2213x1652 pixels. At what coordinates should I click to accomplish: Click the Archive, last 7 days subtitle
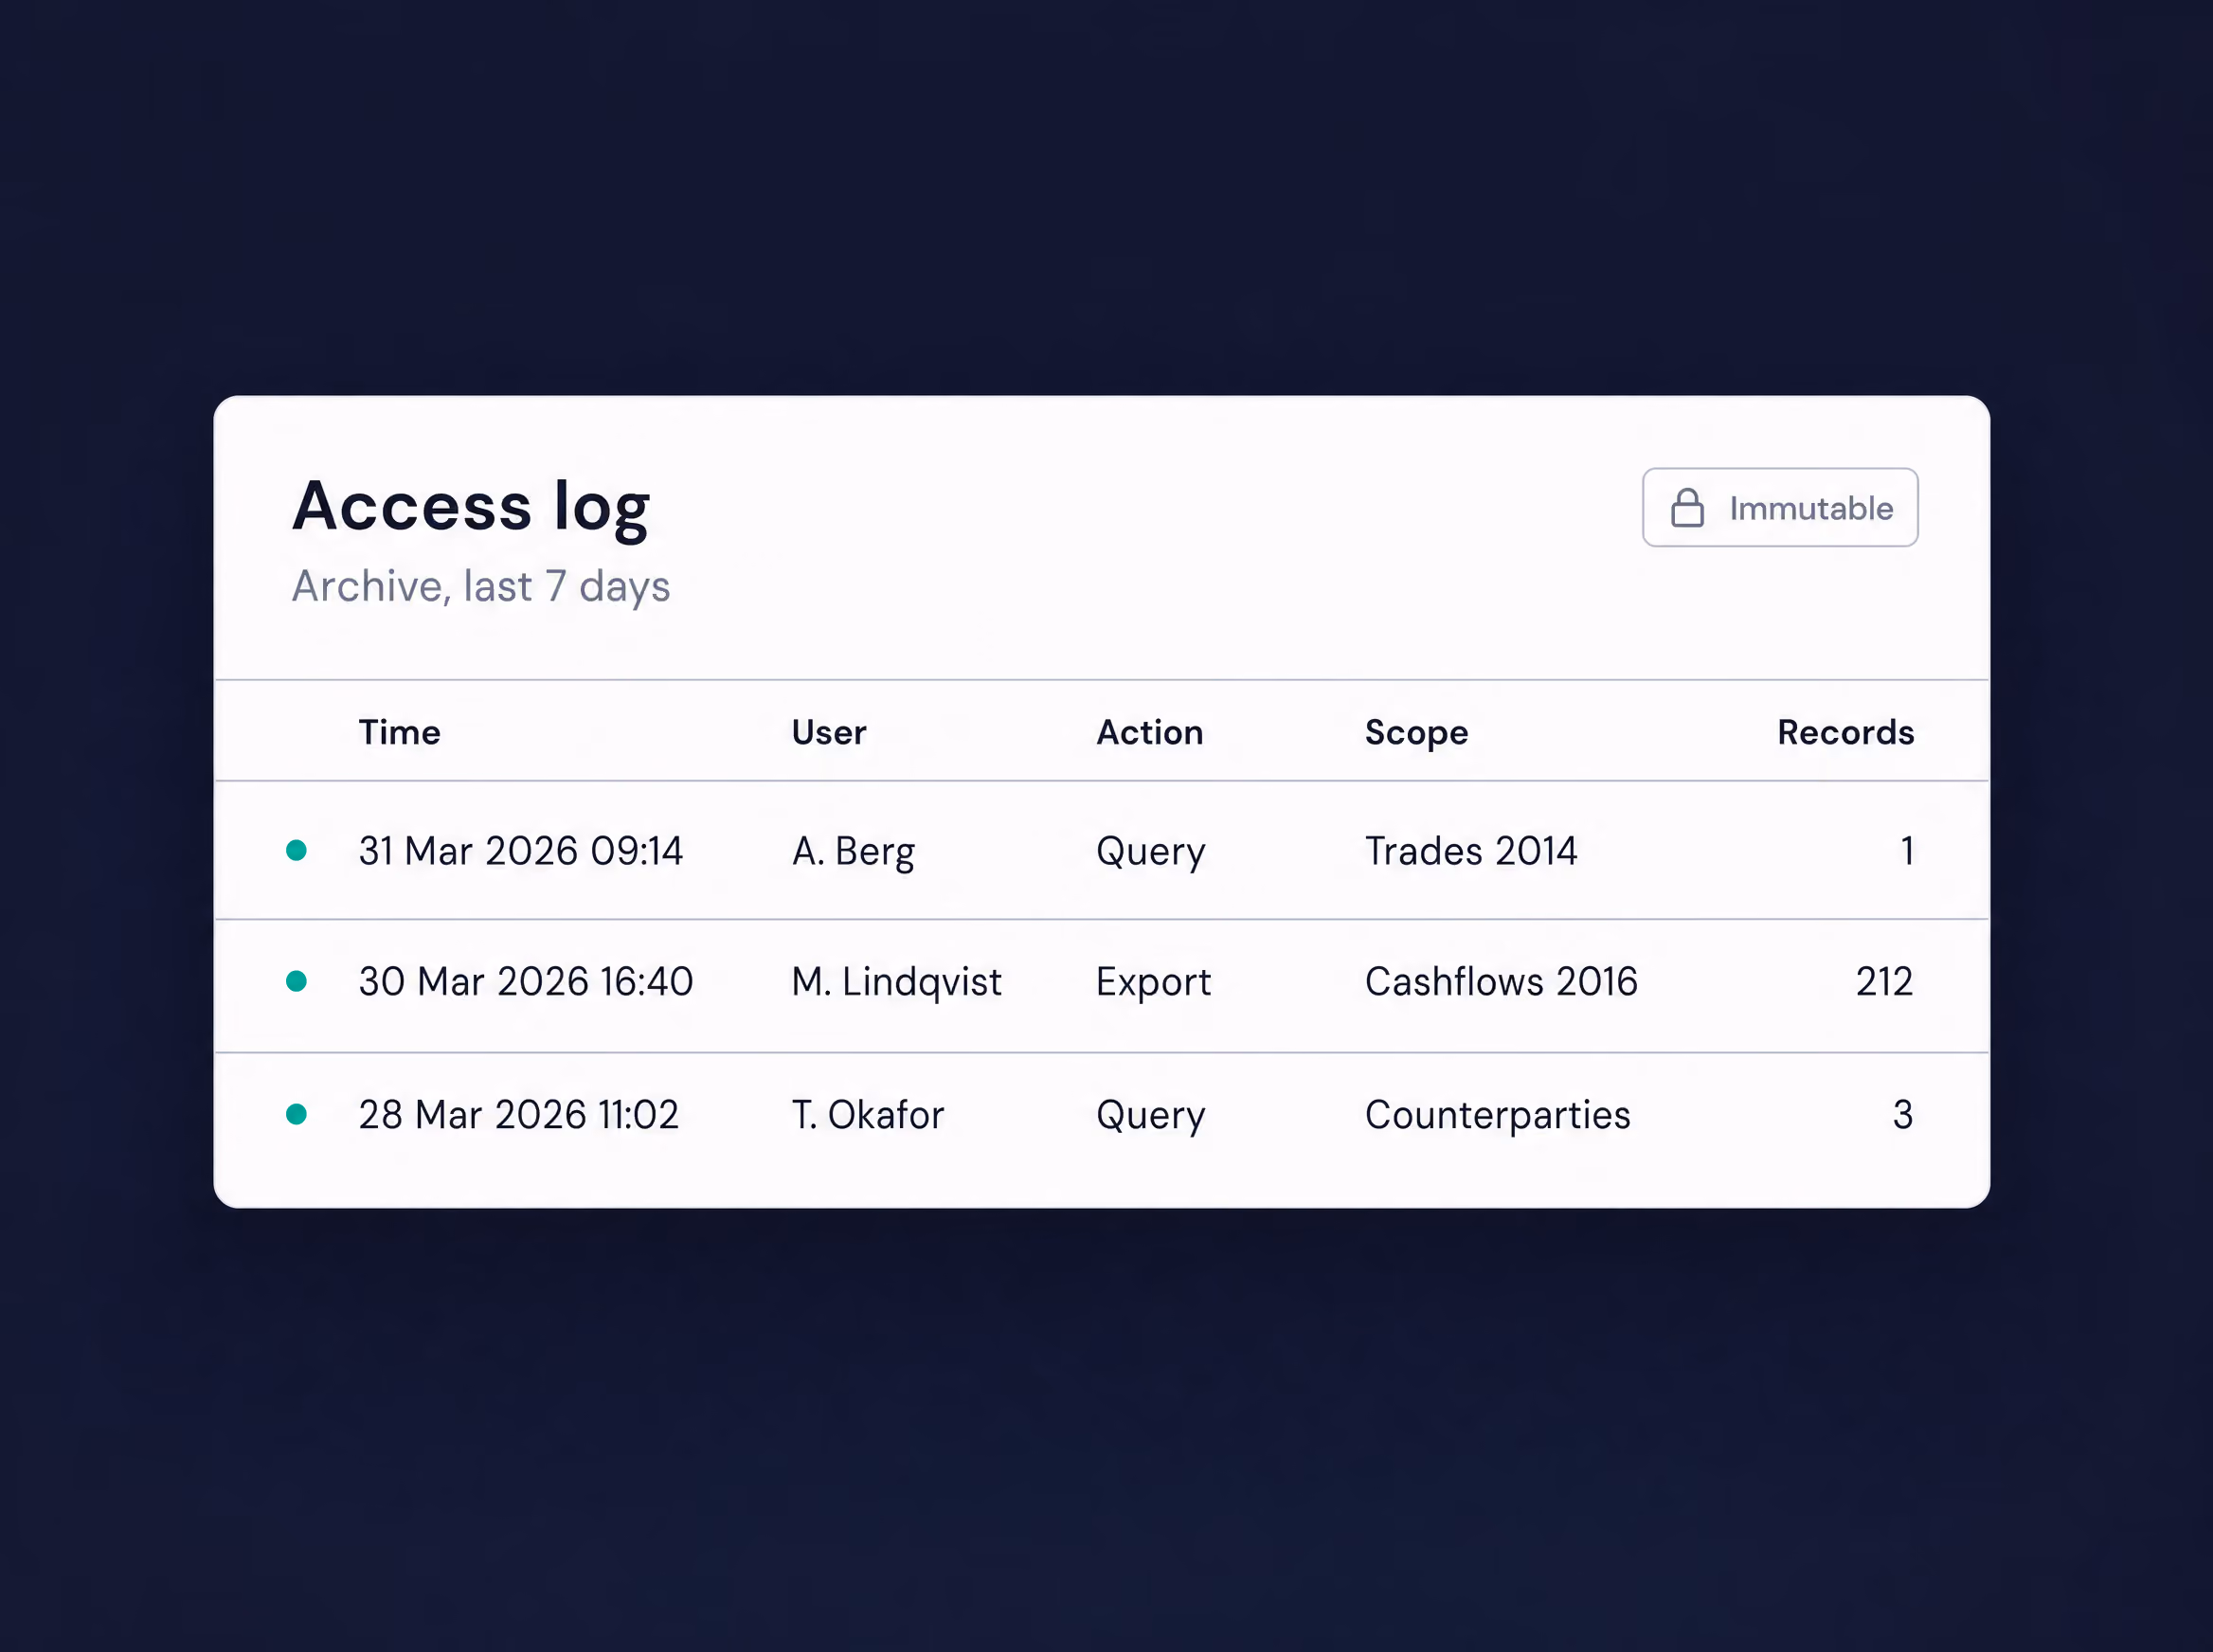pyautogui.click(x=481, y=587)
